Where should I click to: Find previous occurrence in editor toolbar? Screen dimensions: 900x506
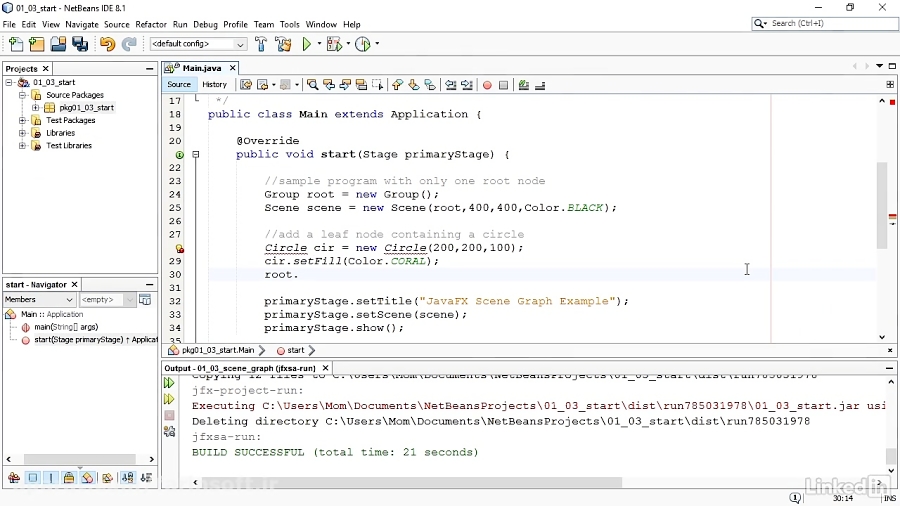pyautogui.click(x=329, y=85)
